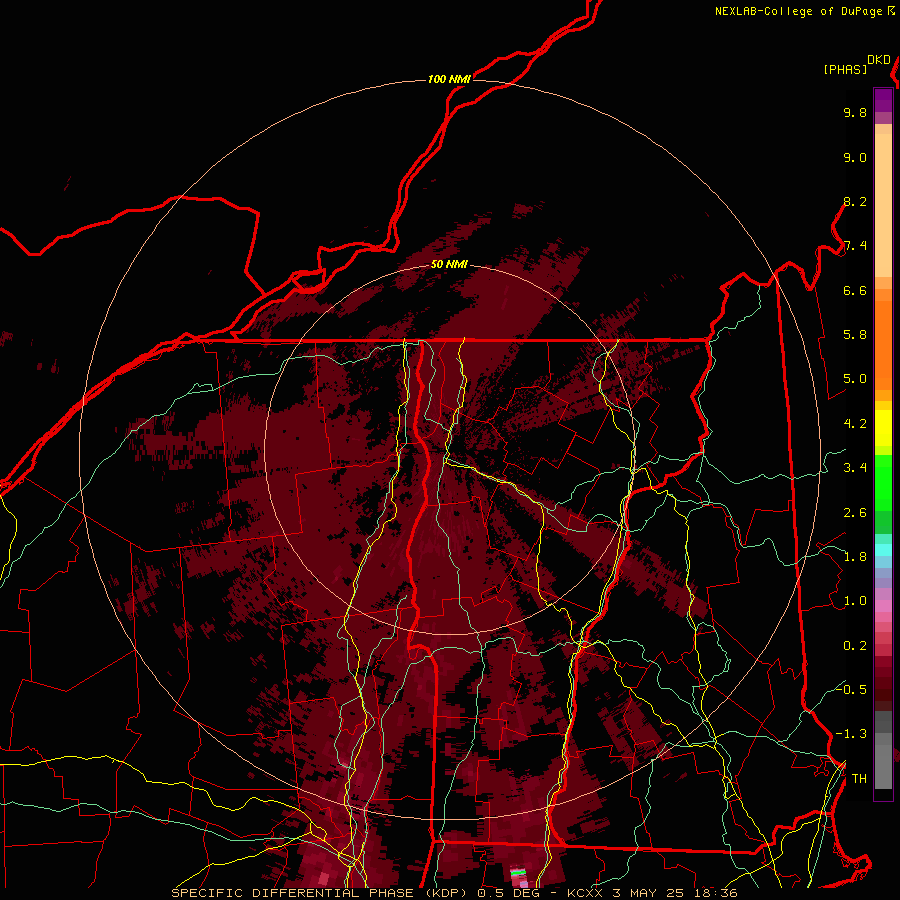
Task: Click the -1.3 scale label
Action: point(851,734)
